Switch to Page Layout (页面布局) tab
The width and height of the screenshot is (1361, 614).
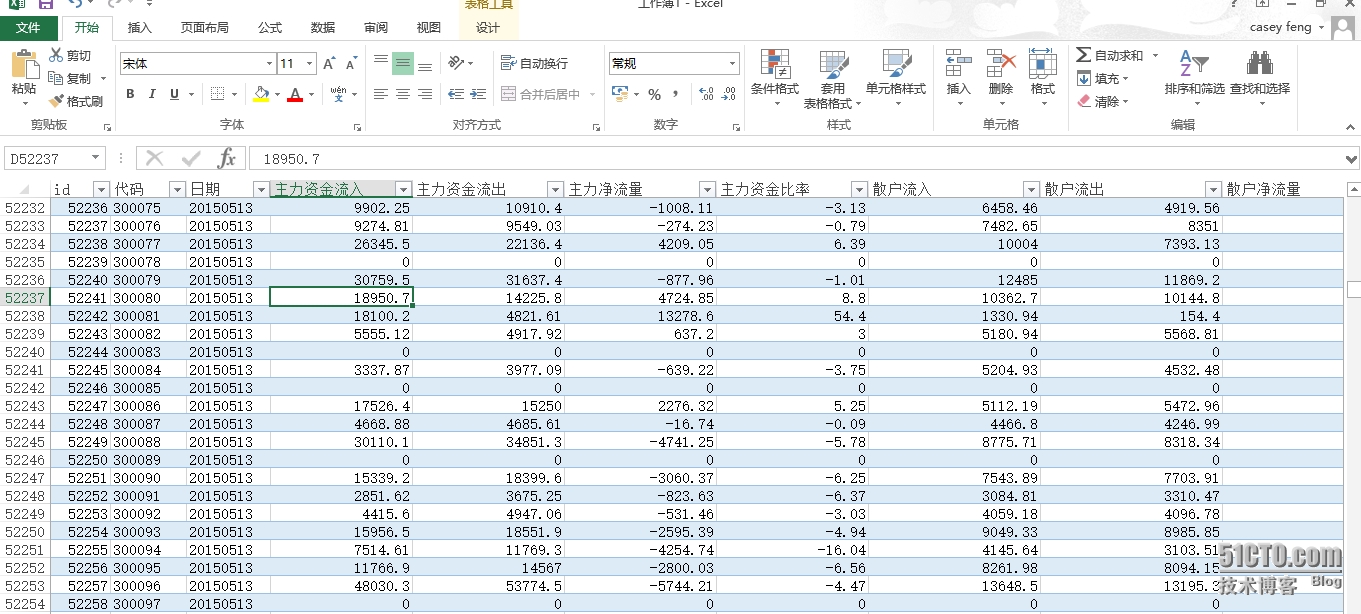tap(204, 28)
